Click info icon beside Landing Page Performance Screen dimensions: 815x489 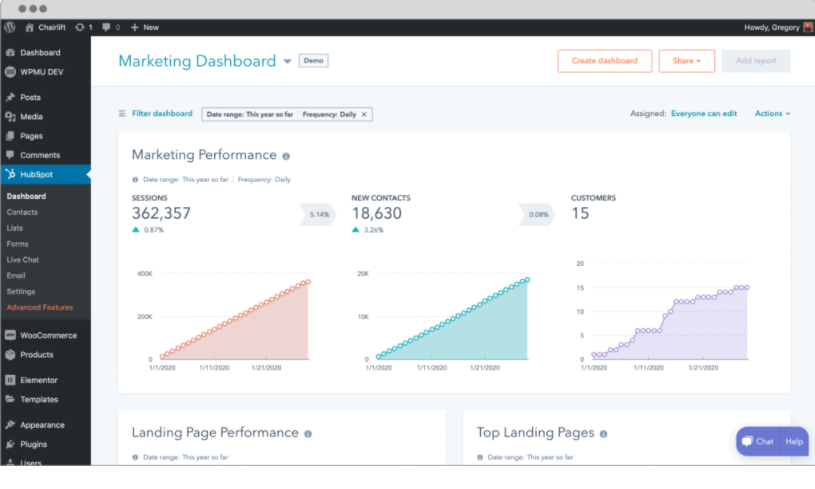(308, 434)
